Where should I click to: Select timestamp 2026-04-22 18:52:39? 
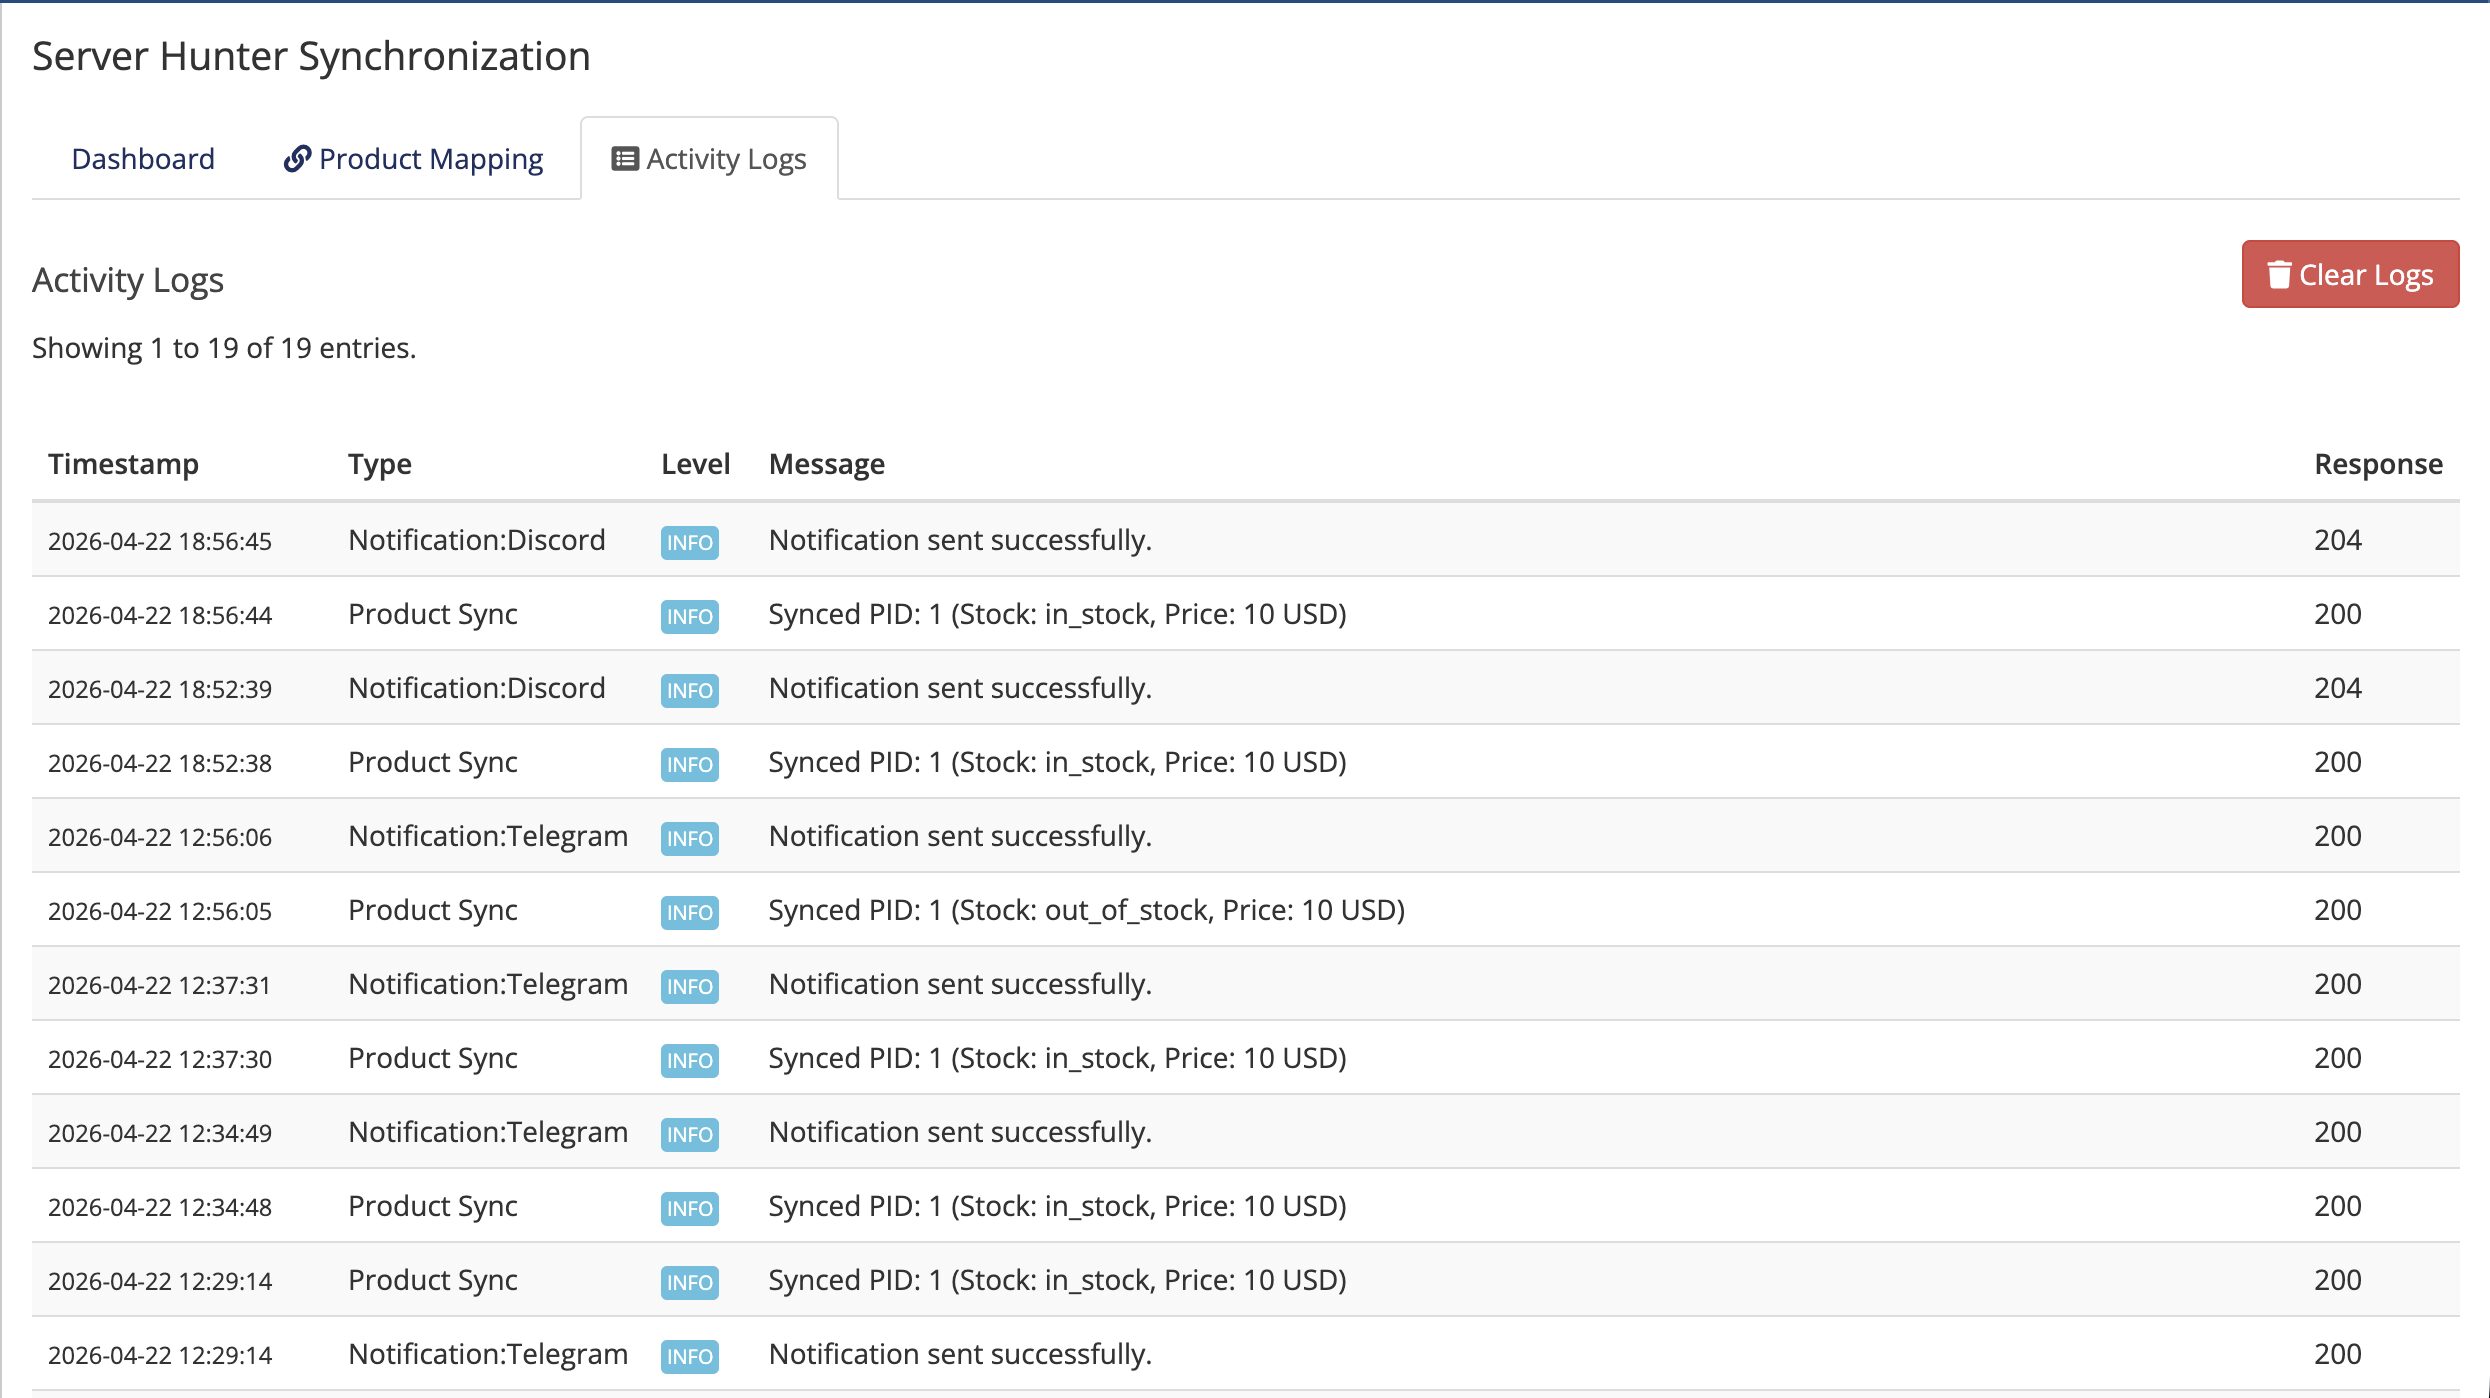(x=160, y=689)
